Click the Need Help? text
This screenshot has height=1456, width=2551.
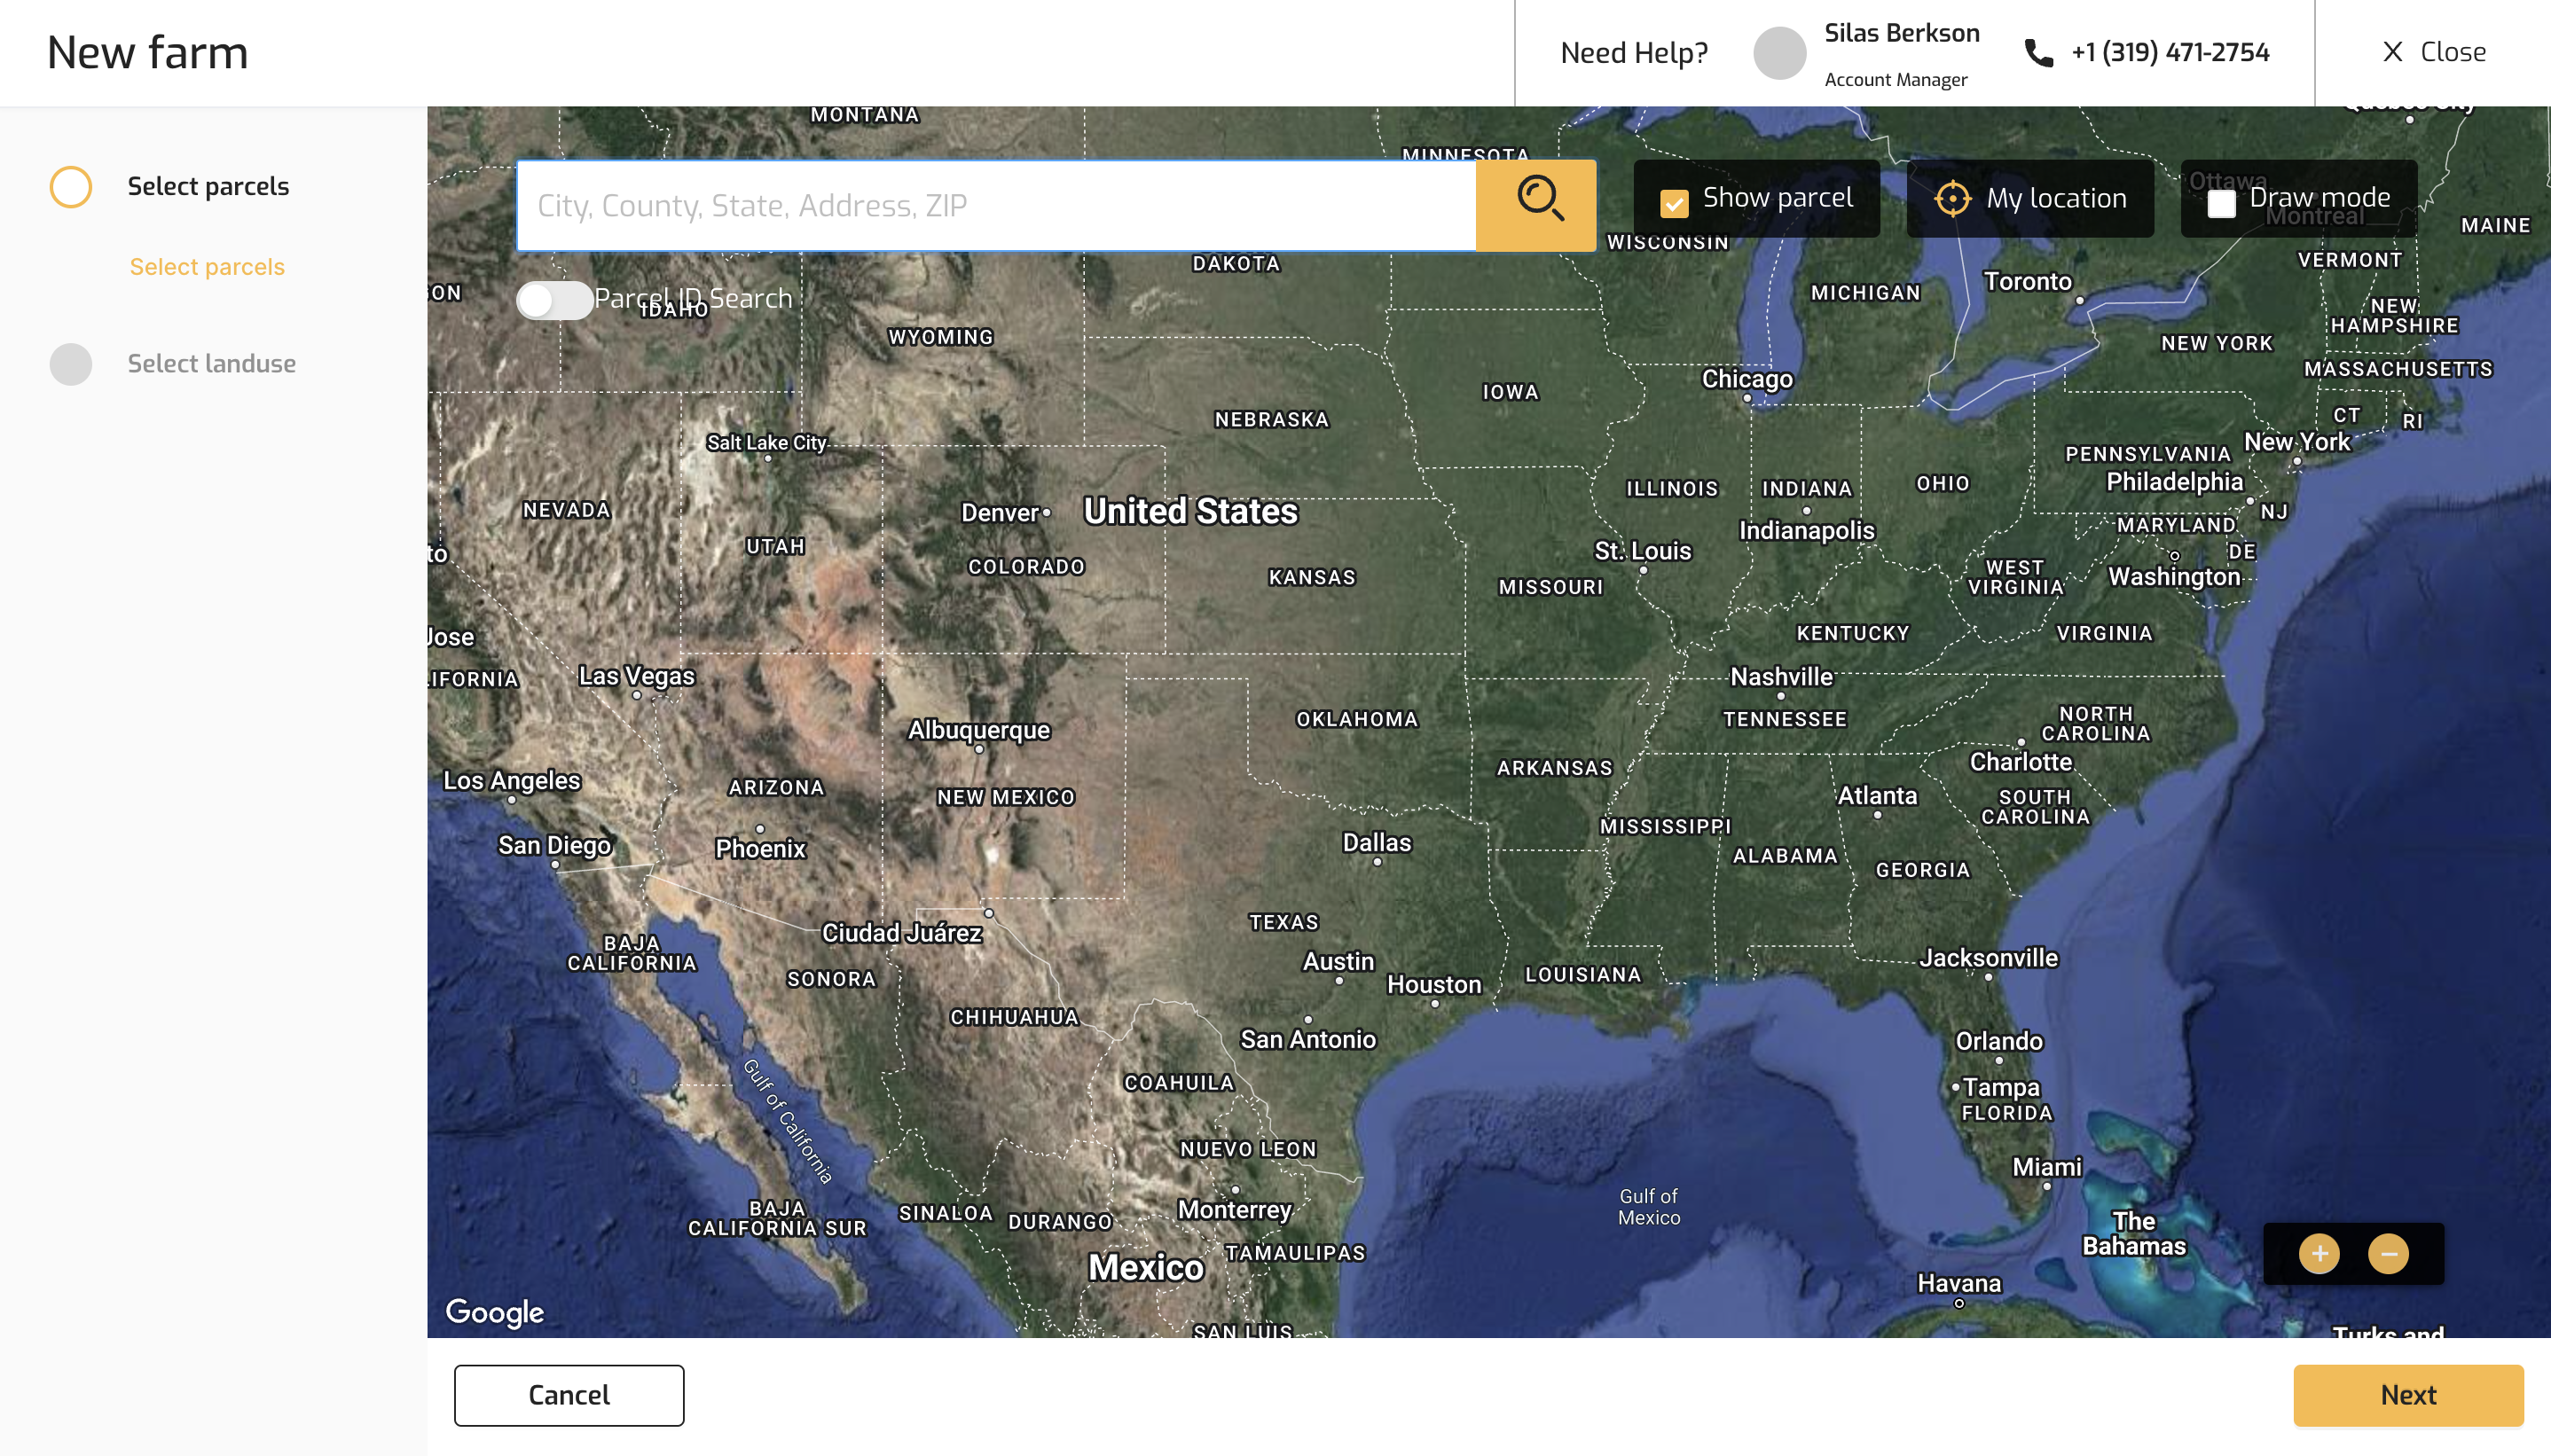(1634, 53)
